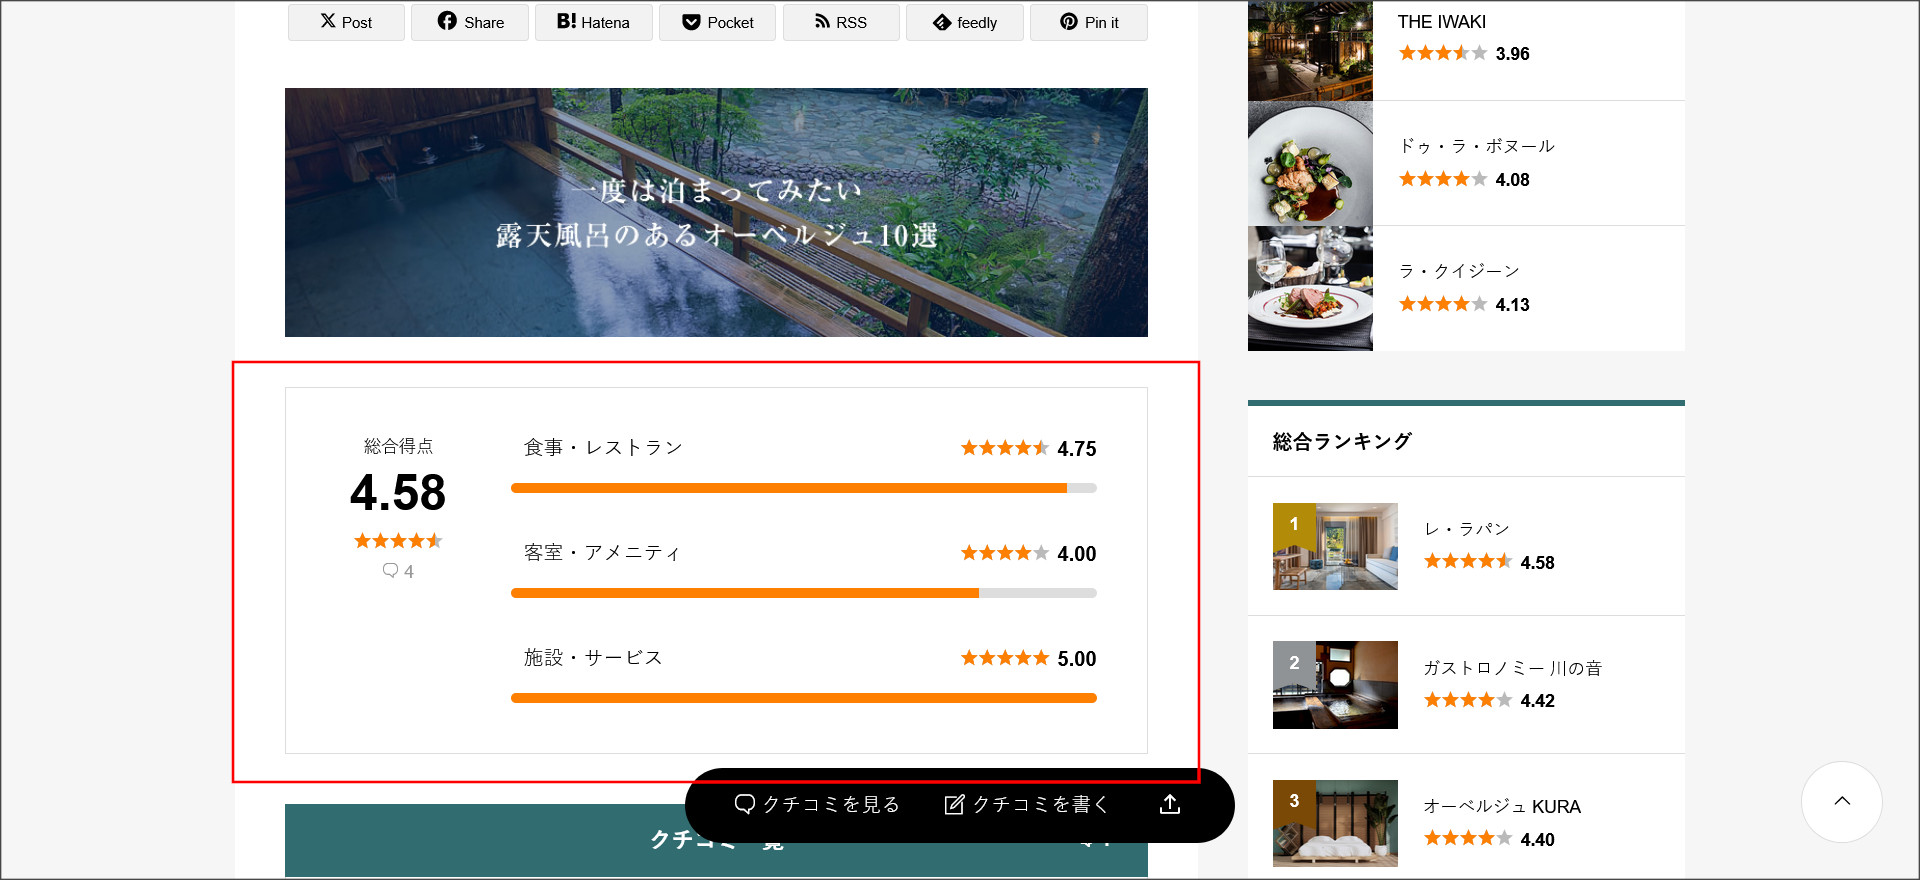The image size is (1920, 880).
Task: Follow the site on feedly
Action: click(x=964, y=22)
